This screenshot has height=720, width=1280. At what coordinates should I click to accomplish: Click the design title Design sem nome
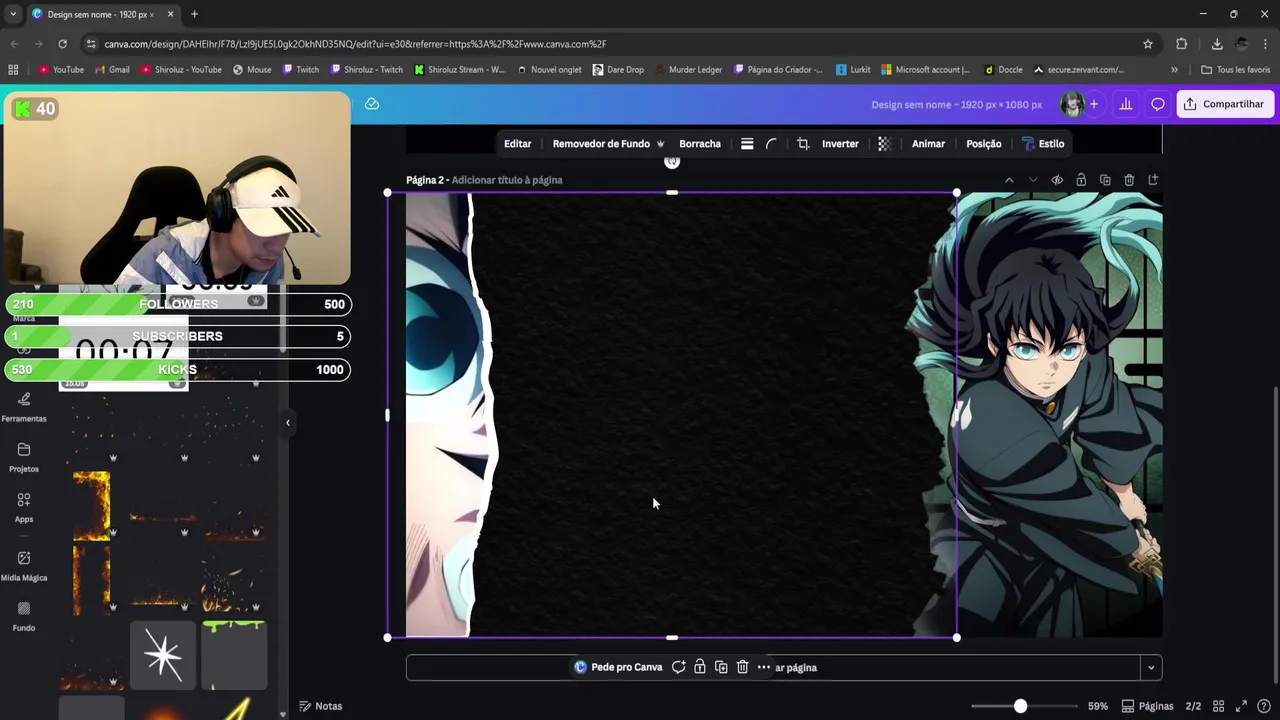click(956, 104)
